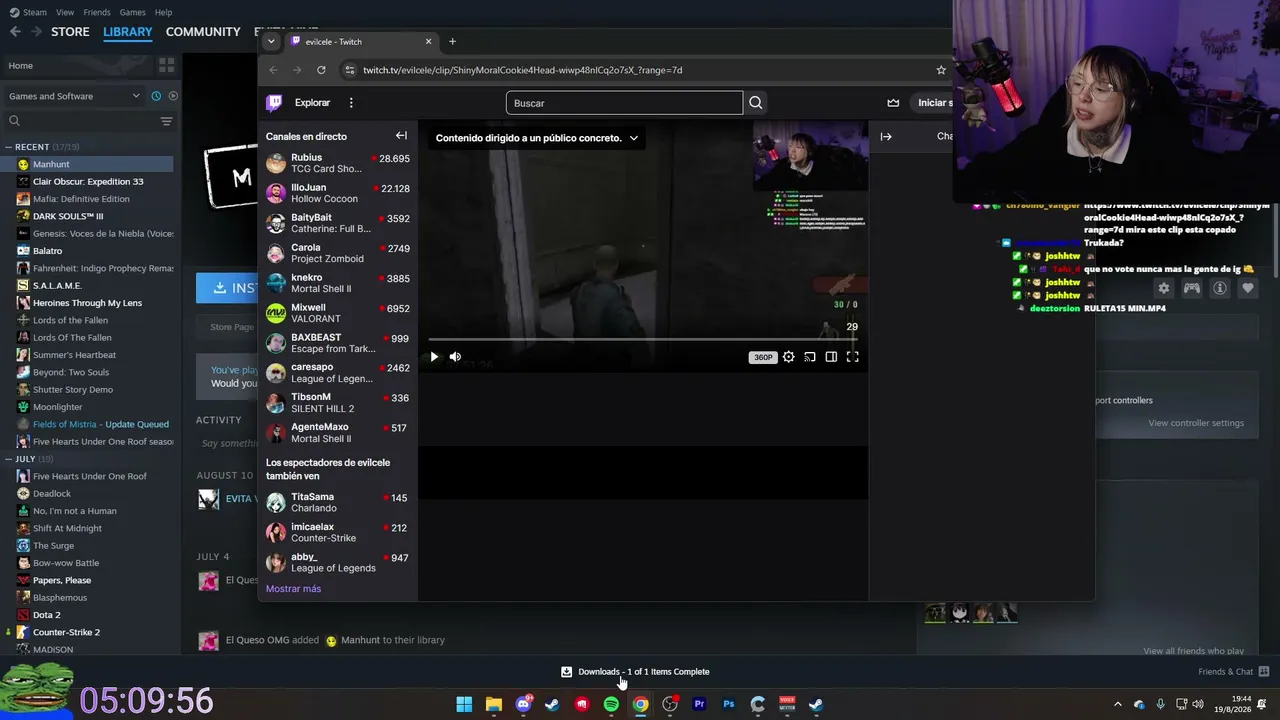
Task: Open IlloJuan live channel
Action: click(x=338, y=193)
